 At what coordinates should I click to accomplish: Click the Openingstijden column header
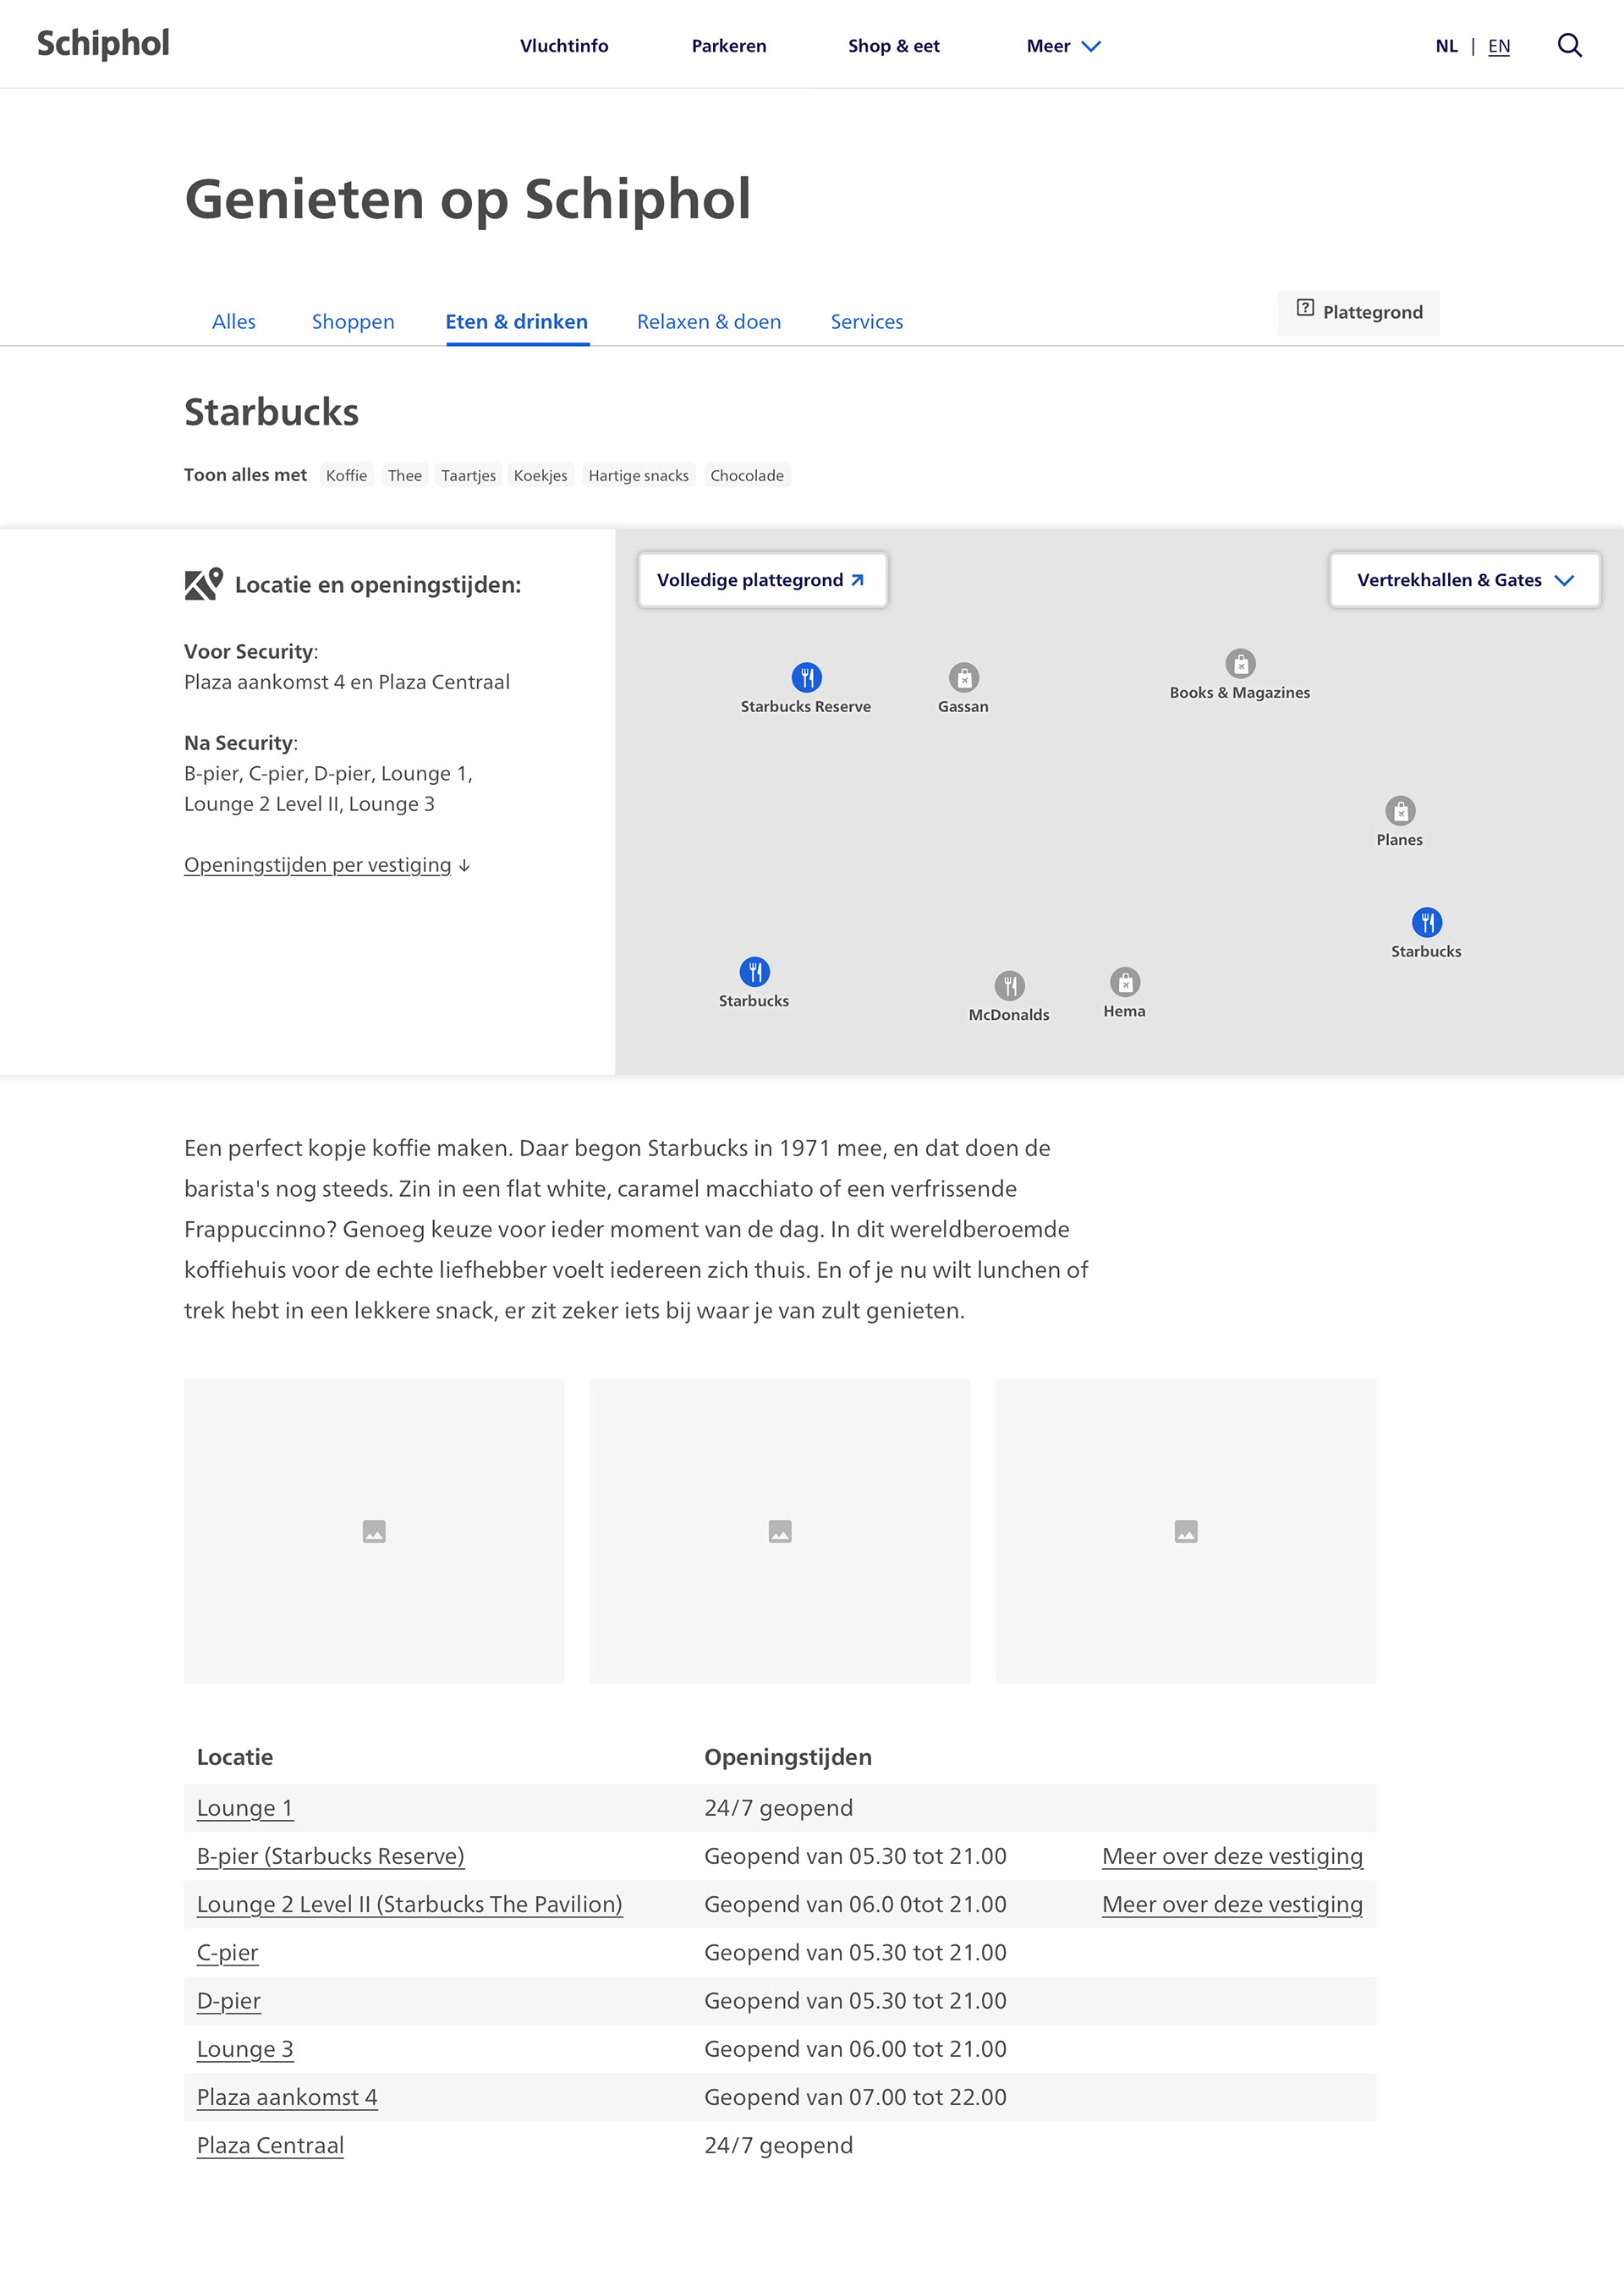[788, 1757]
